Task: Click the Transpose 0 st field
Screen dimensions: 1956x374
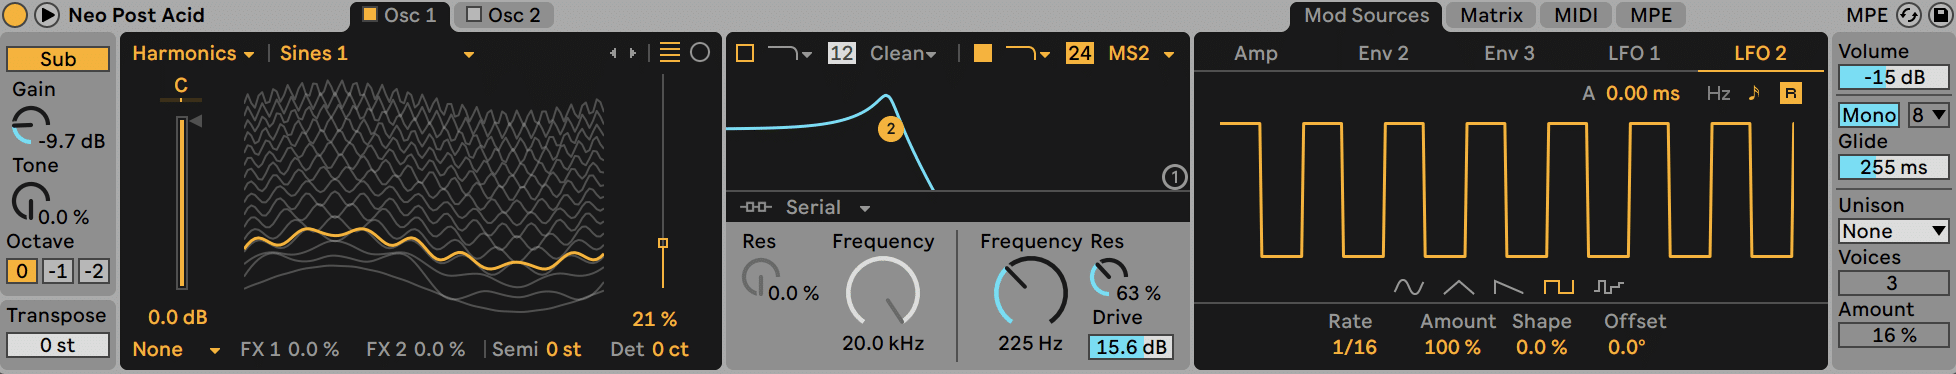Action: 58,345
